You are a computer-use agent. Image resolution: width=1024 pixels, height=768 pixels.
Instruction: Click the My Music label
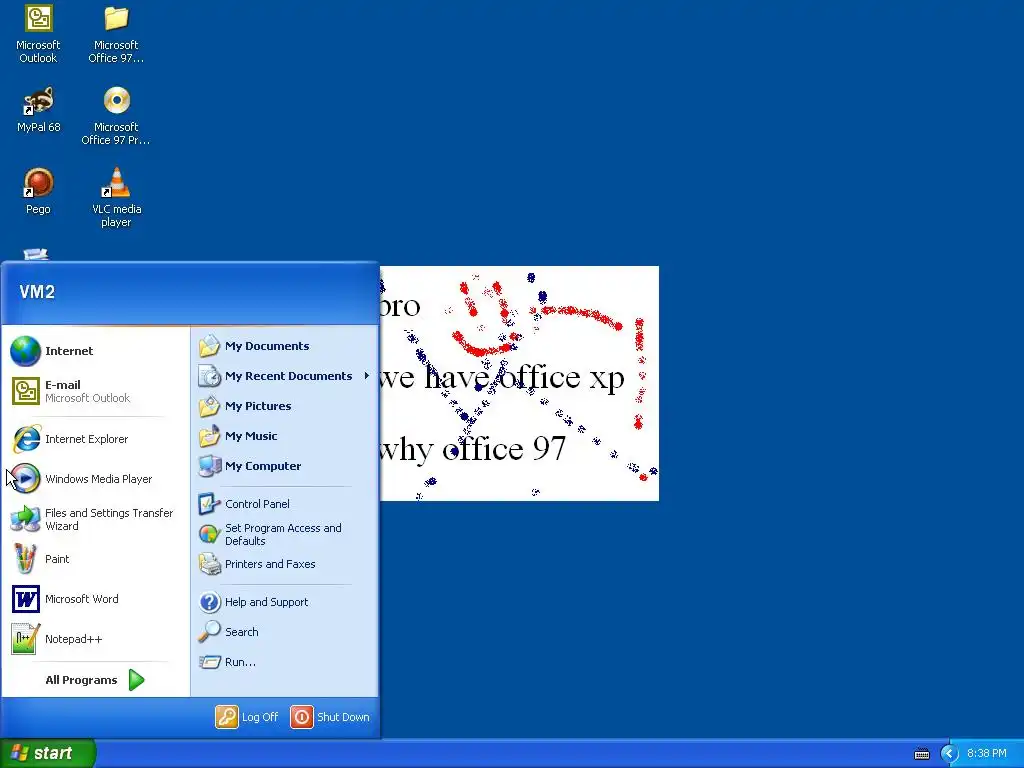[251, 436]
